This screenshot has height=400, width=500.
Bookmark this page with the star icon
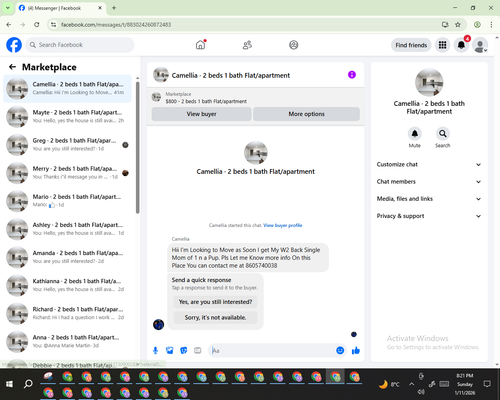tap(458, 24)
